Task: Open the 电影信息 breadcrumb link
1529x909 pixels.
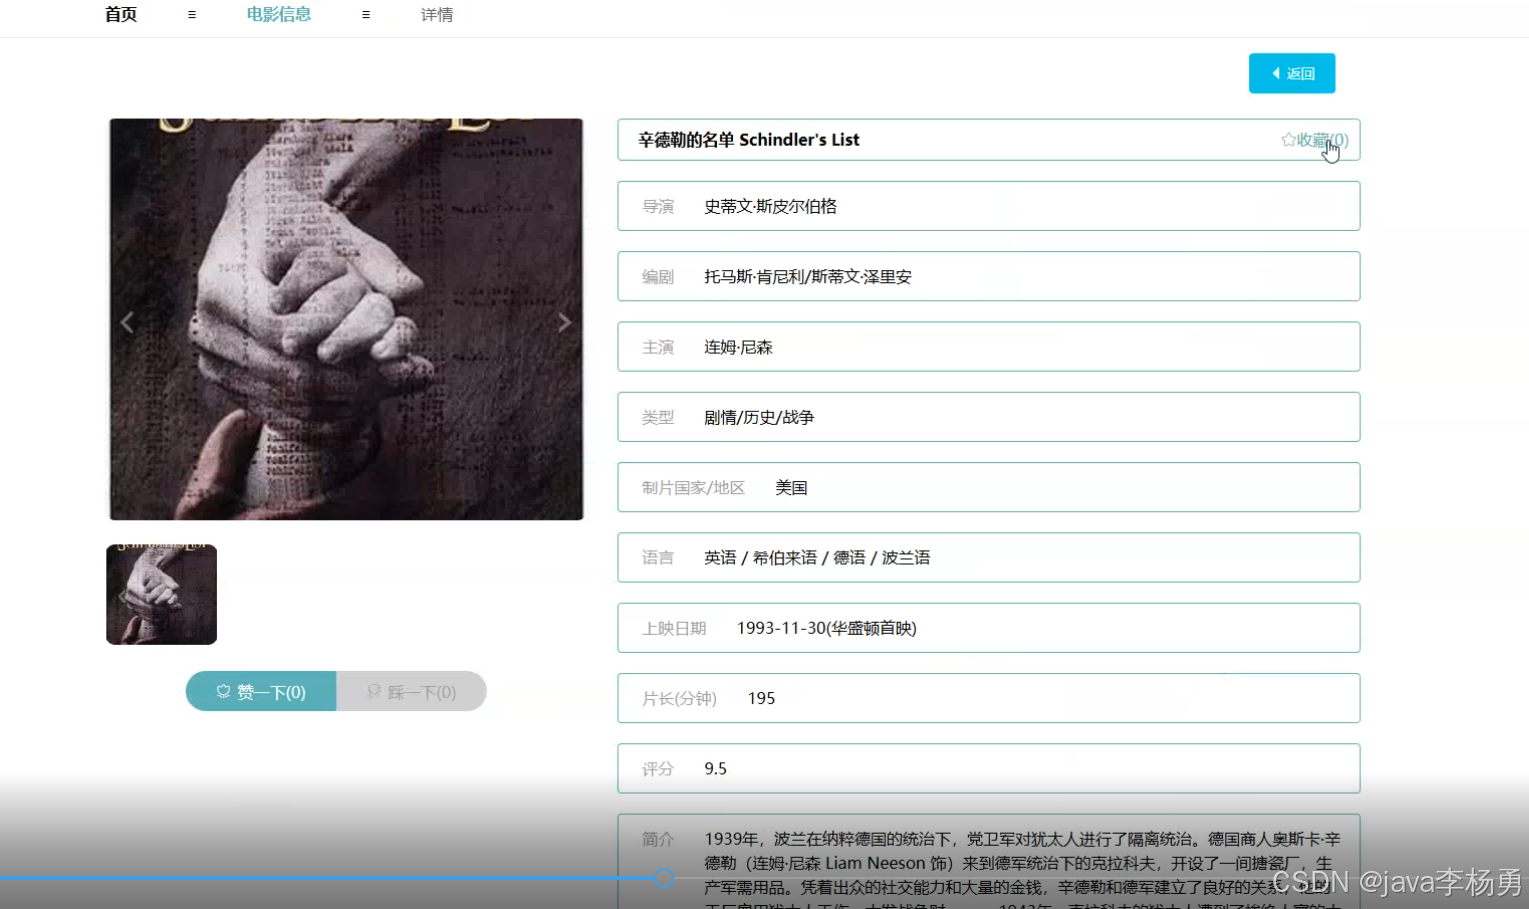Action: (x=279, y=15)
